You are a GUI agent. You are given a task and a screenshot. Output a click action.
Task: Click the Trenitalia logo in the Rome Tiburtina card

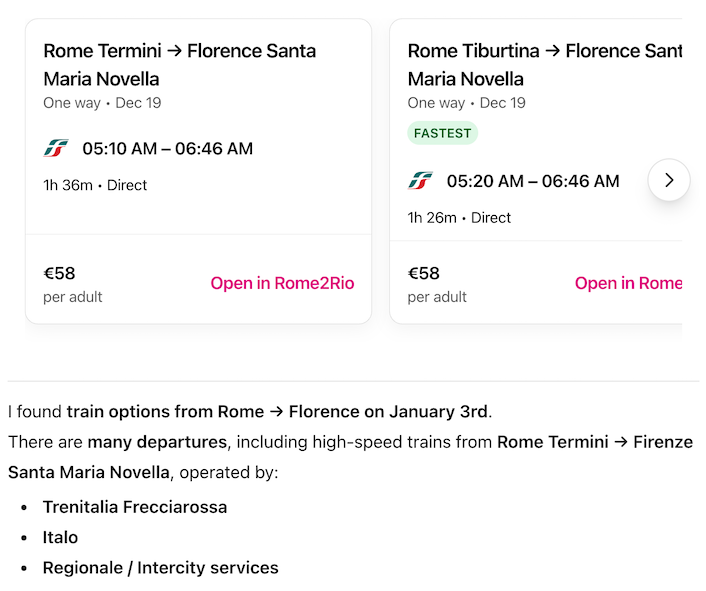pyautogui.click(x=420, y=181)
